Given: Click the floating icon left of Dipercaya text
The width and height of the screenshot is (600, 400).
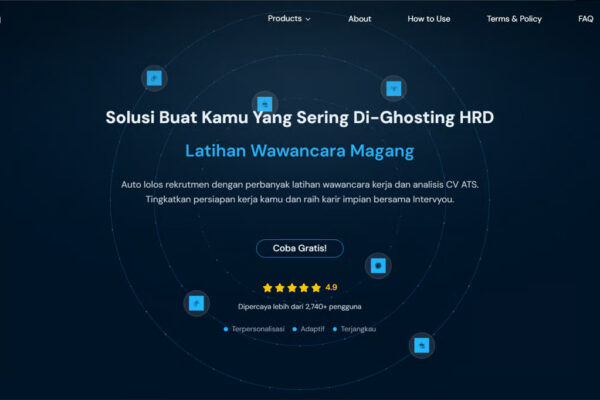Looking at the screenshot, I should pyautogui.click(x=197, y=303).
